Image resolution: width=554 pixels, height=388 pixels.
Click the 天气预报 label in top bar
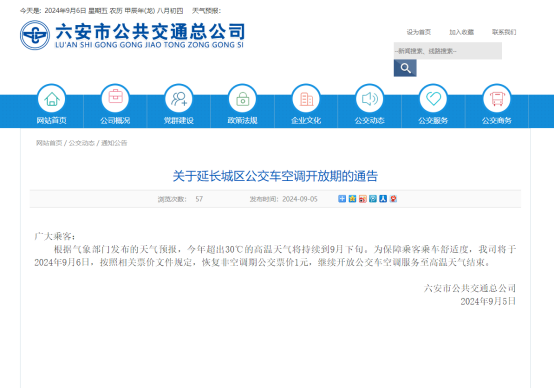coord(206,11)
